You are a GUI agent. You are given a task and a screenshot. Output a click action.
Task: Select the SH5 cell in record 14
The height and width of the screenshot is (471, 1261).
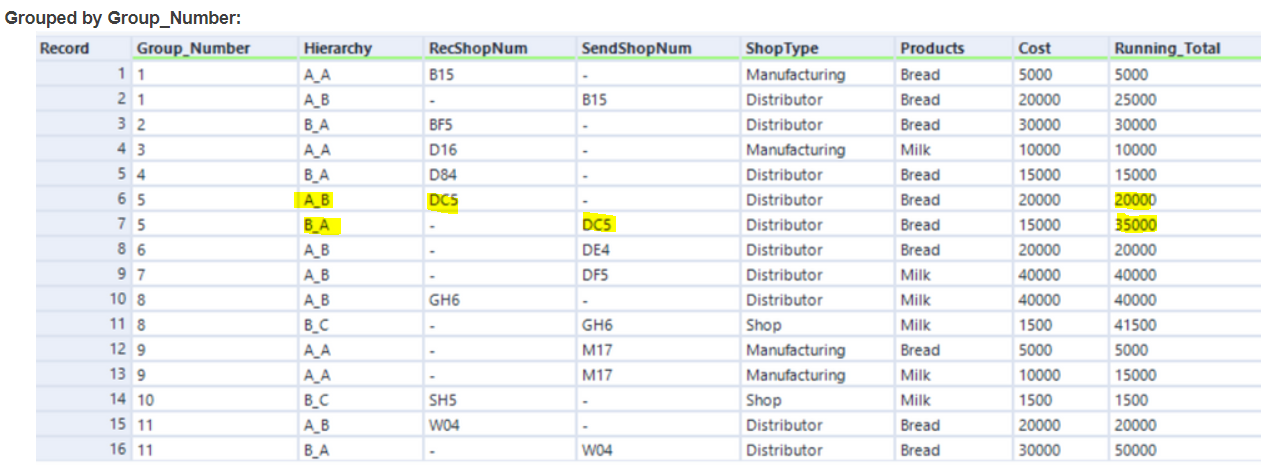click(442, 400)
